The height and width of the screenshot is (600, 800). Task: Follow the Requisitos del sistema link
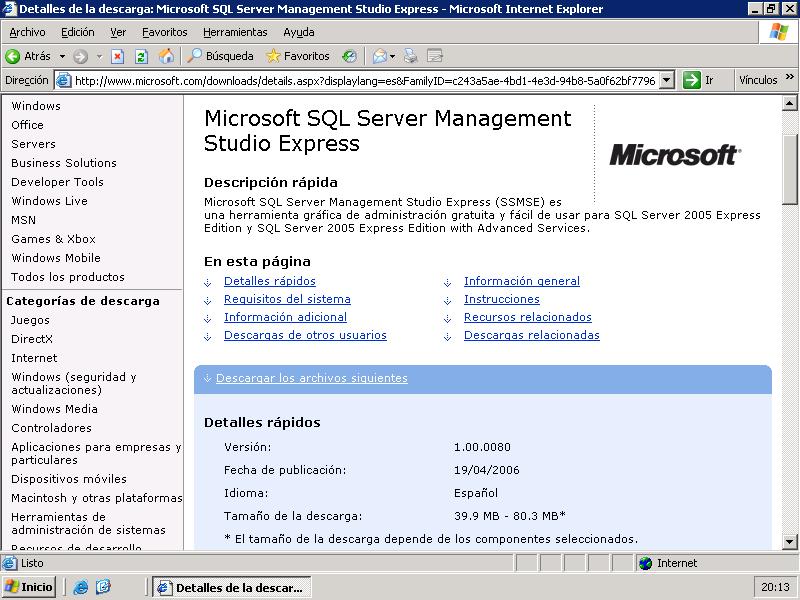coord(287,299)
